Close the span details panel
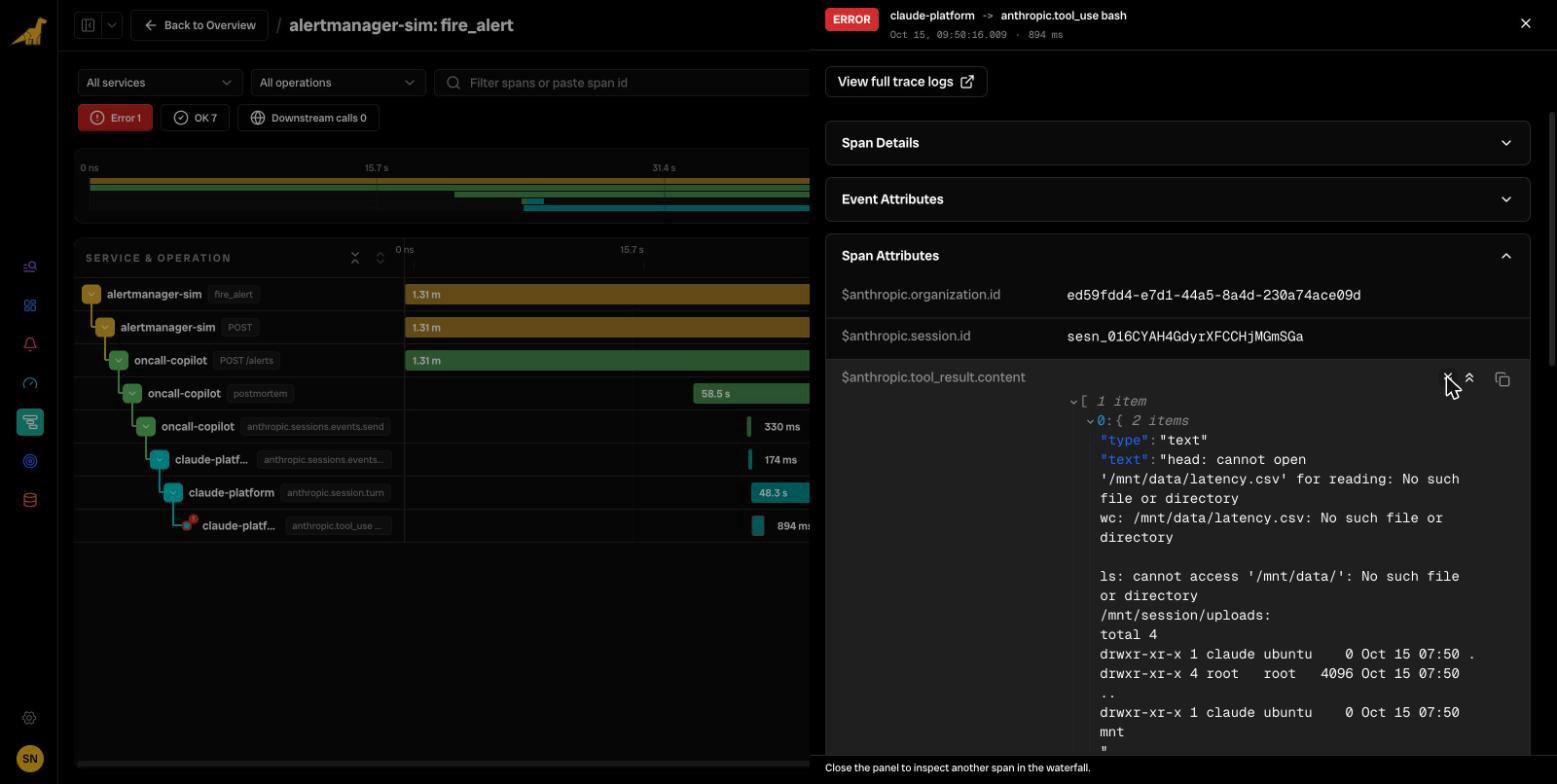 coord(1525,23)
